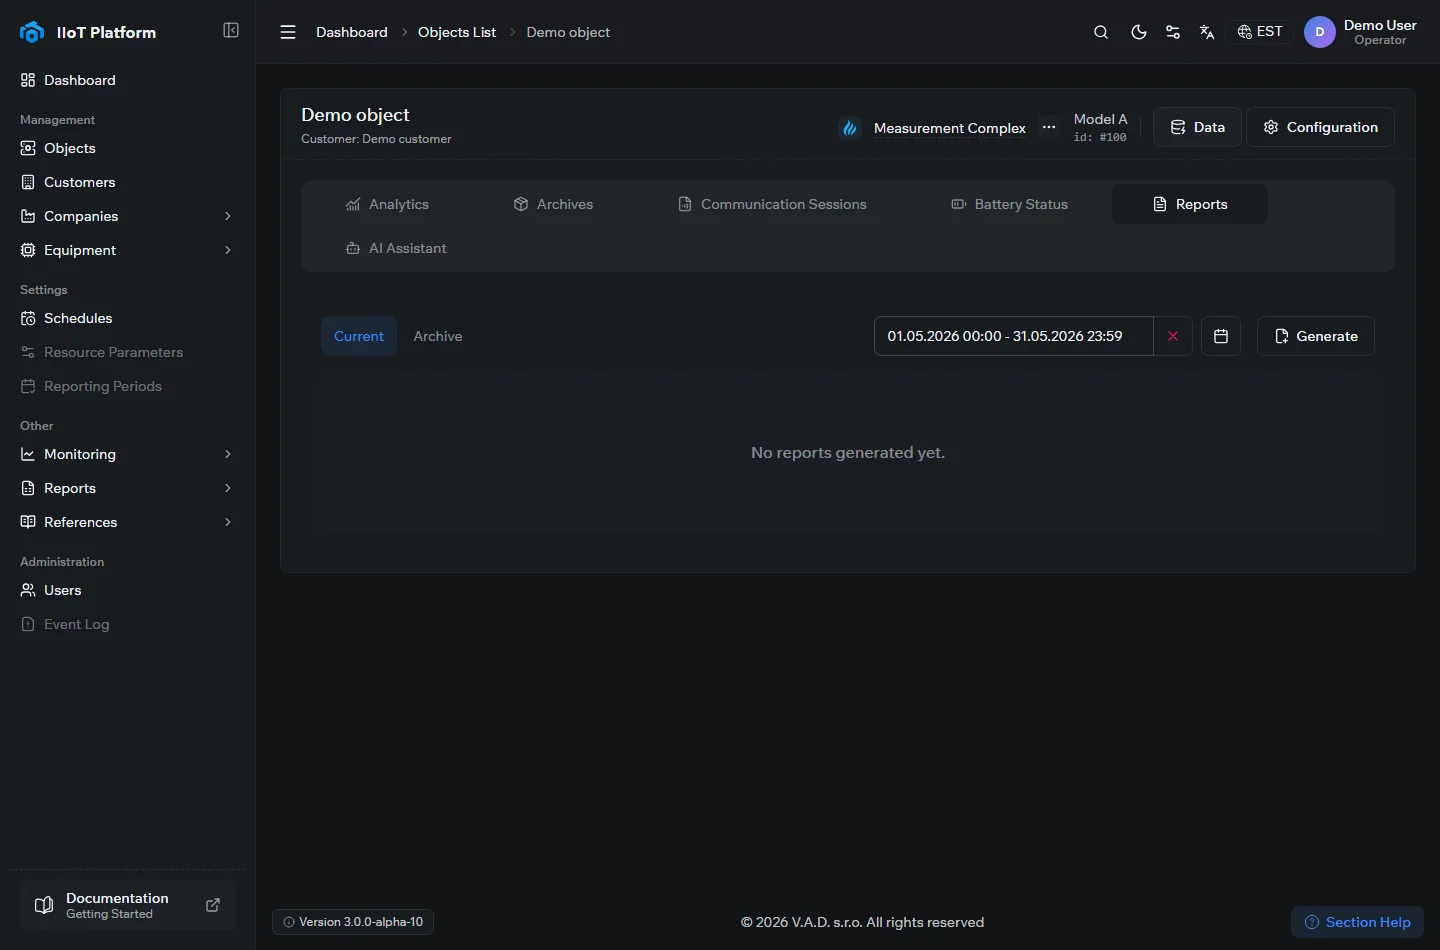This screenshot has height=950, width=1440.
Task: Open the Data button
Action: (x=1197, y=127)
